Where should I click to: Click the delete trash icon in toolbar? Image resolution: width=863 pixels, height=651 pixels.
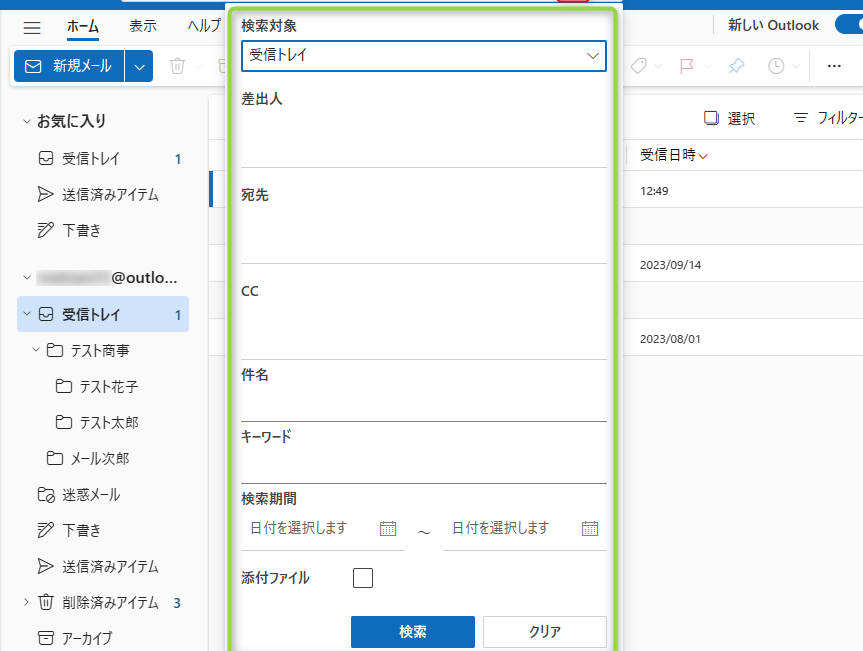coord(177,66)
